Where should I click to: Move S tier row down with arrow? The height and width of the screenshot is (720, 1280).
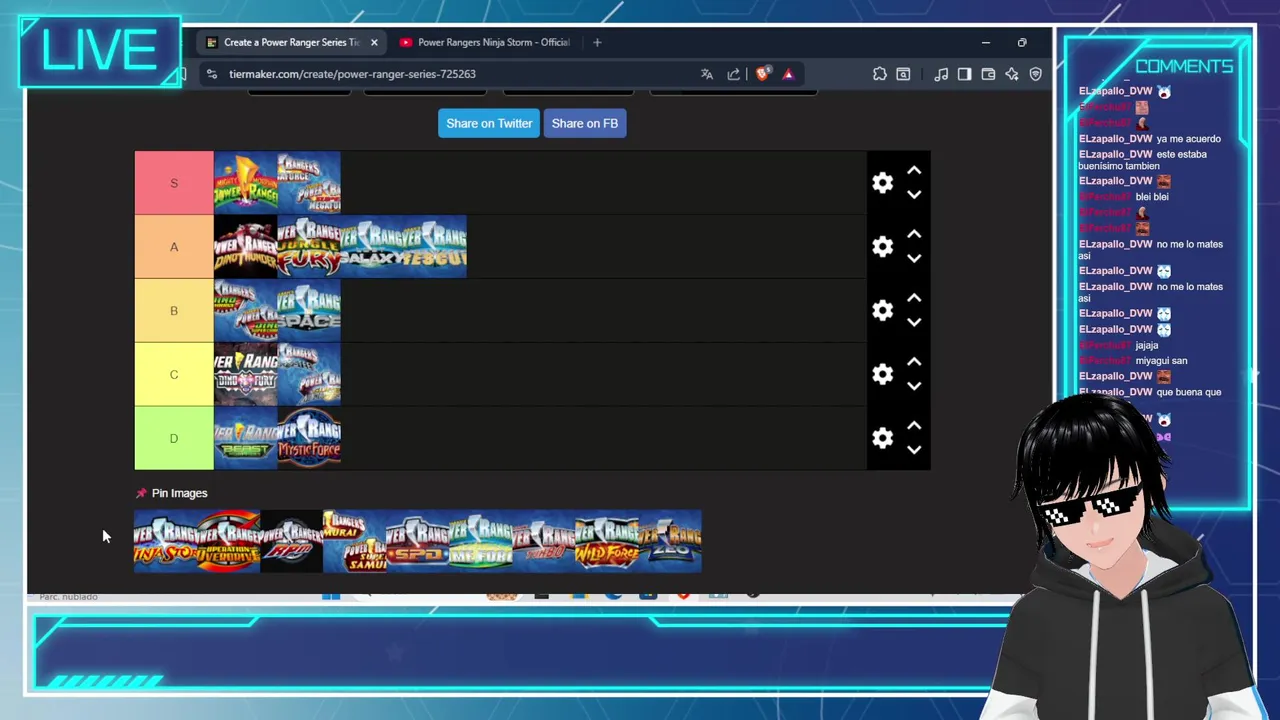click(x=914, y=195)
